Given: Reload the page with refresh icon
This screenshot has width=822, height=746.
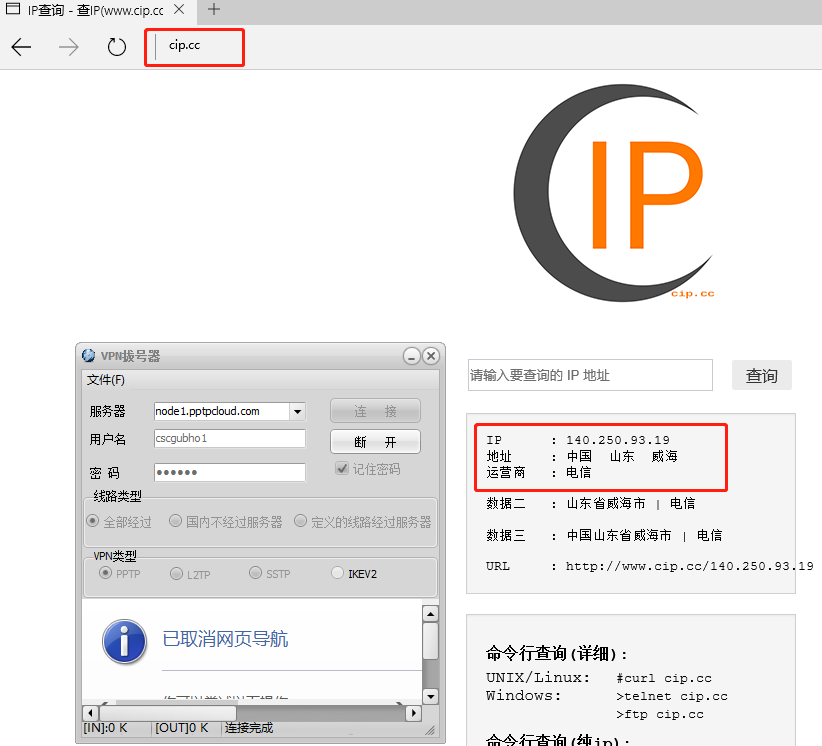Looking at the screenshot, I should click(x=117, y=48).
